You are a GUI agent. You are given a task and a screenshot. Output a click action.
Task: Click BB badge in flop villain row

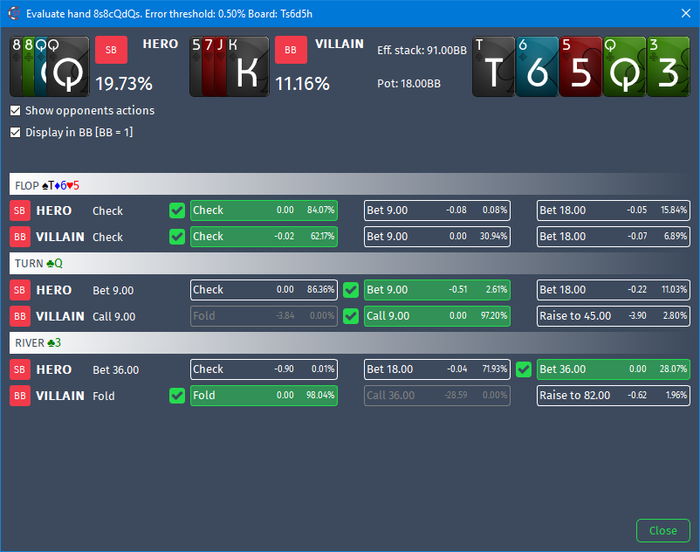click(x=20, y=237)
